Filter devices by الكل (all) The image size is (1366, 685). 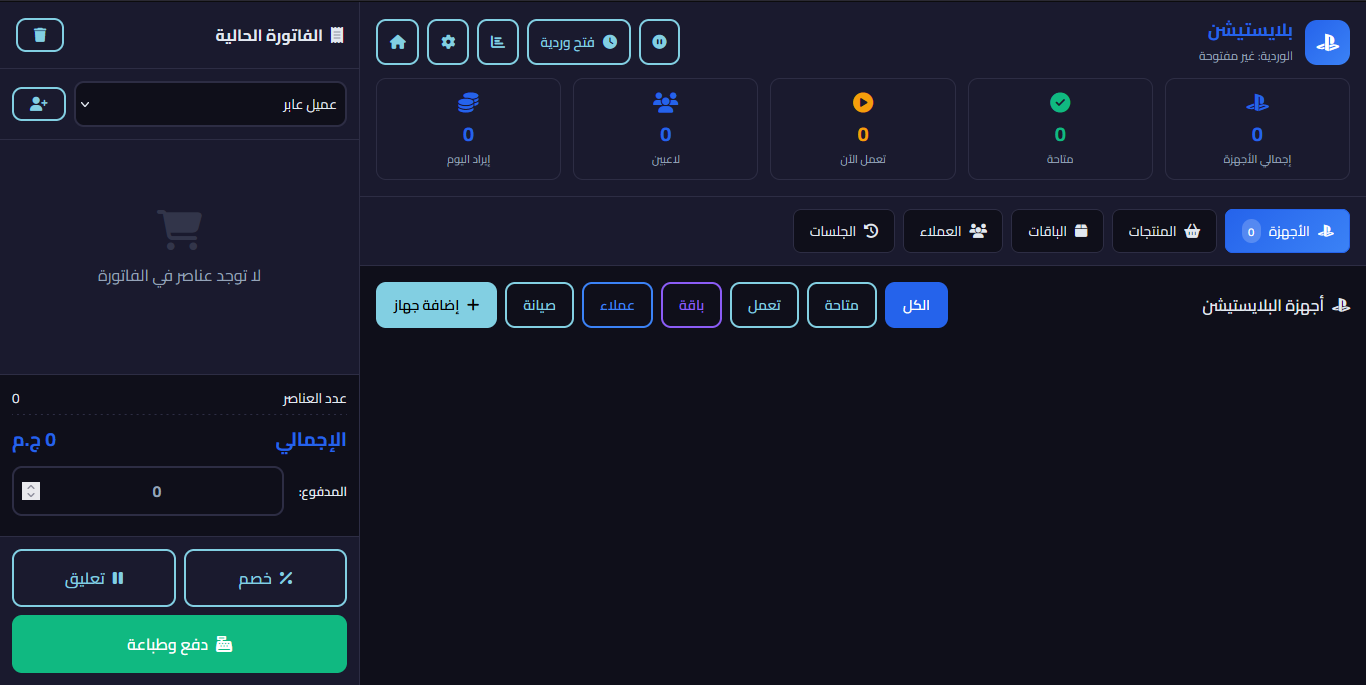tap(916, 305)
